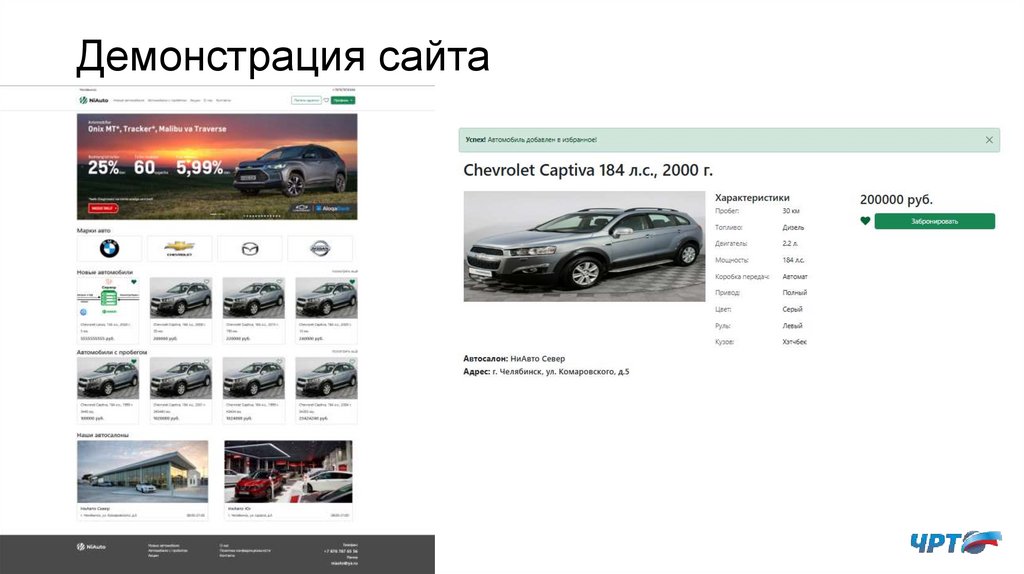Click the niauto@ya.ru email in footer
The height and width of the screenshot is (574, 1024).
click(344, 563)
